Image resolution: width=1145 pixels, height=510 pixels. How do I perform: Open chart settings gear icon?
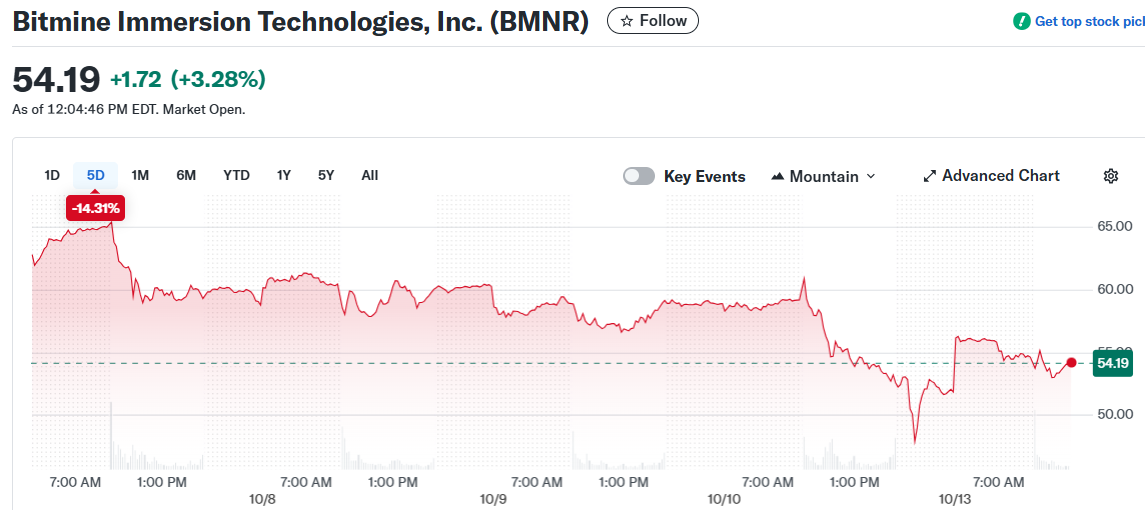tap(1110, 176)
